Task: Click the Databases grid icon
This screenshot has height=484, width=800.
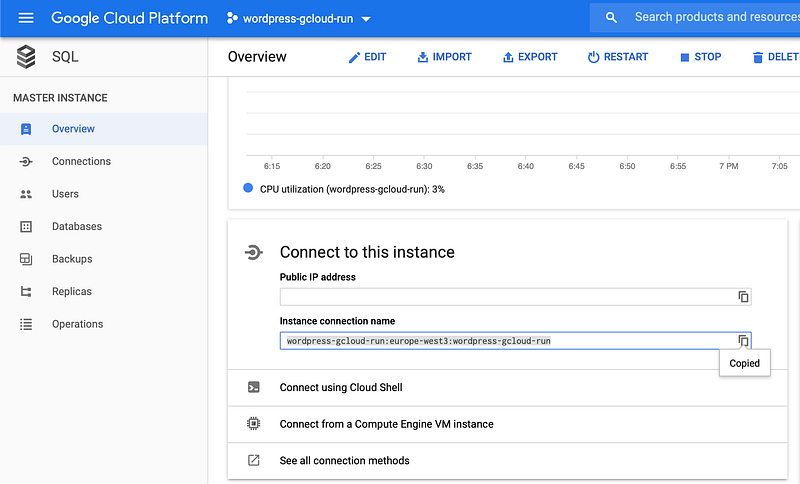Action: click(x=26, y=227)
